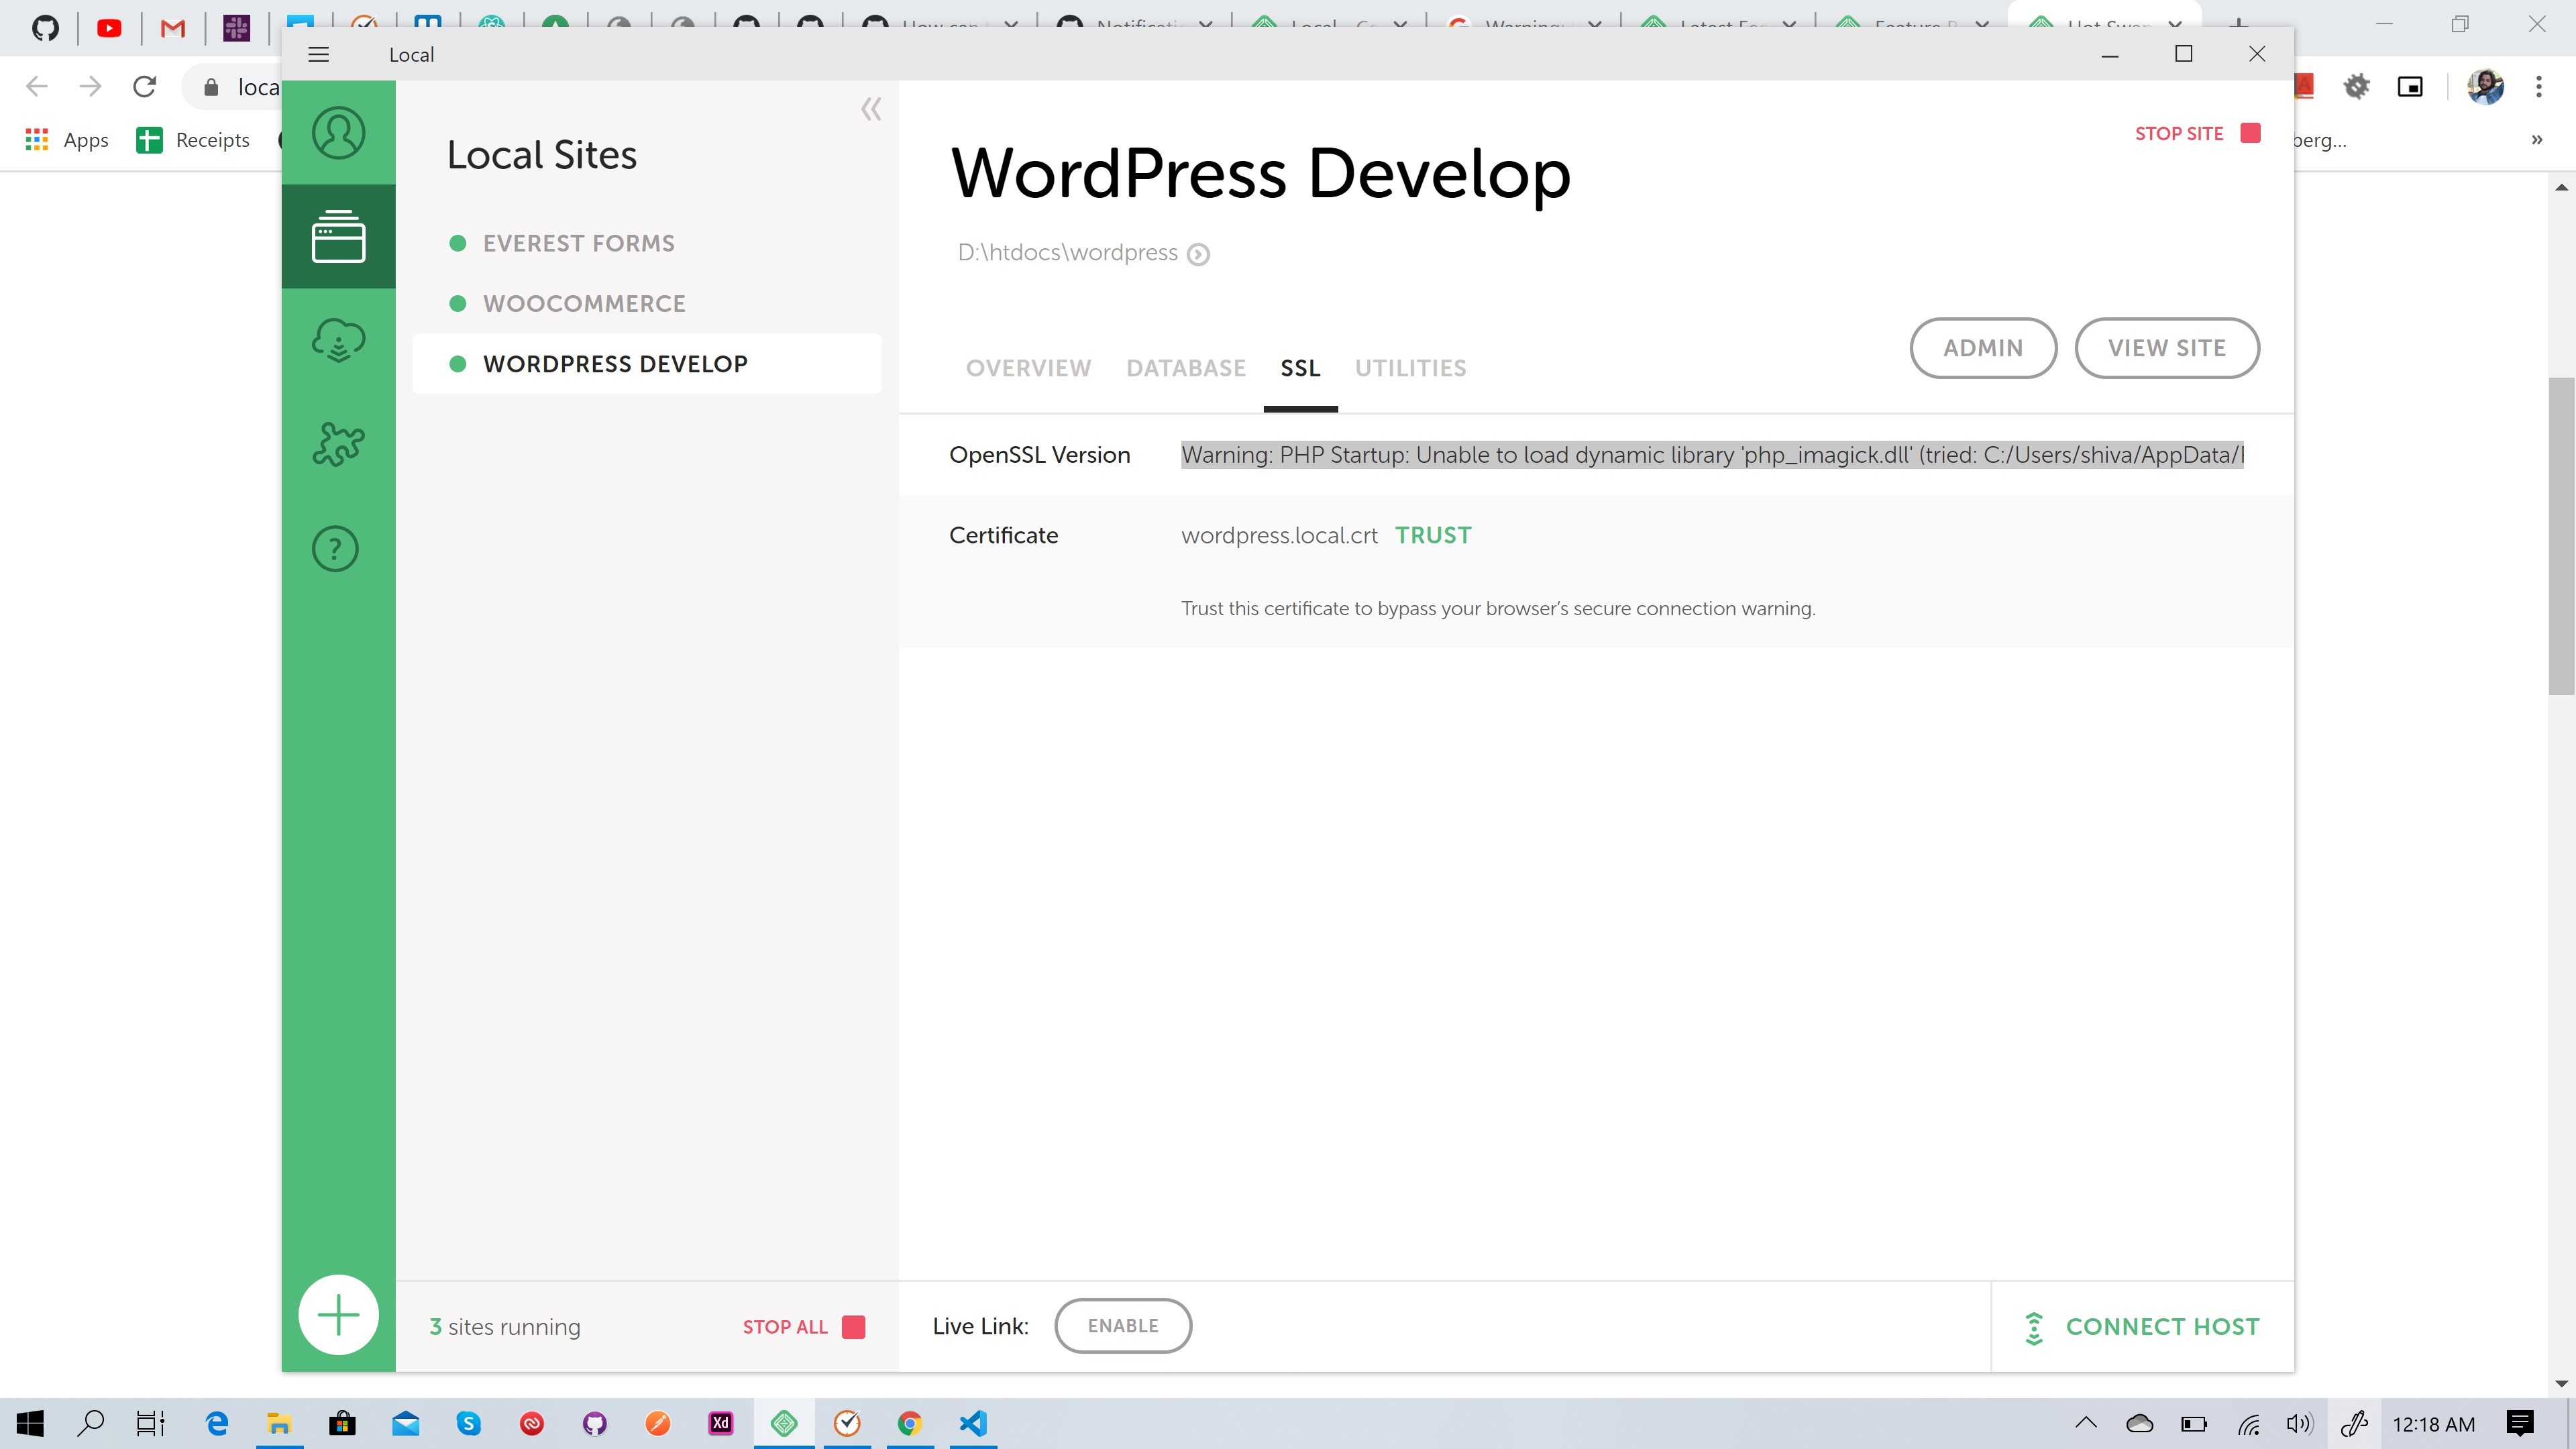
Task: Open the Local Sites sidebar icon
Action: (338, 237)
